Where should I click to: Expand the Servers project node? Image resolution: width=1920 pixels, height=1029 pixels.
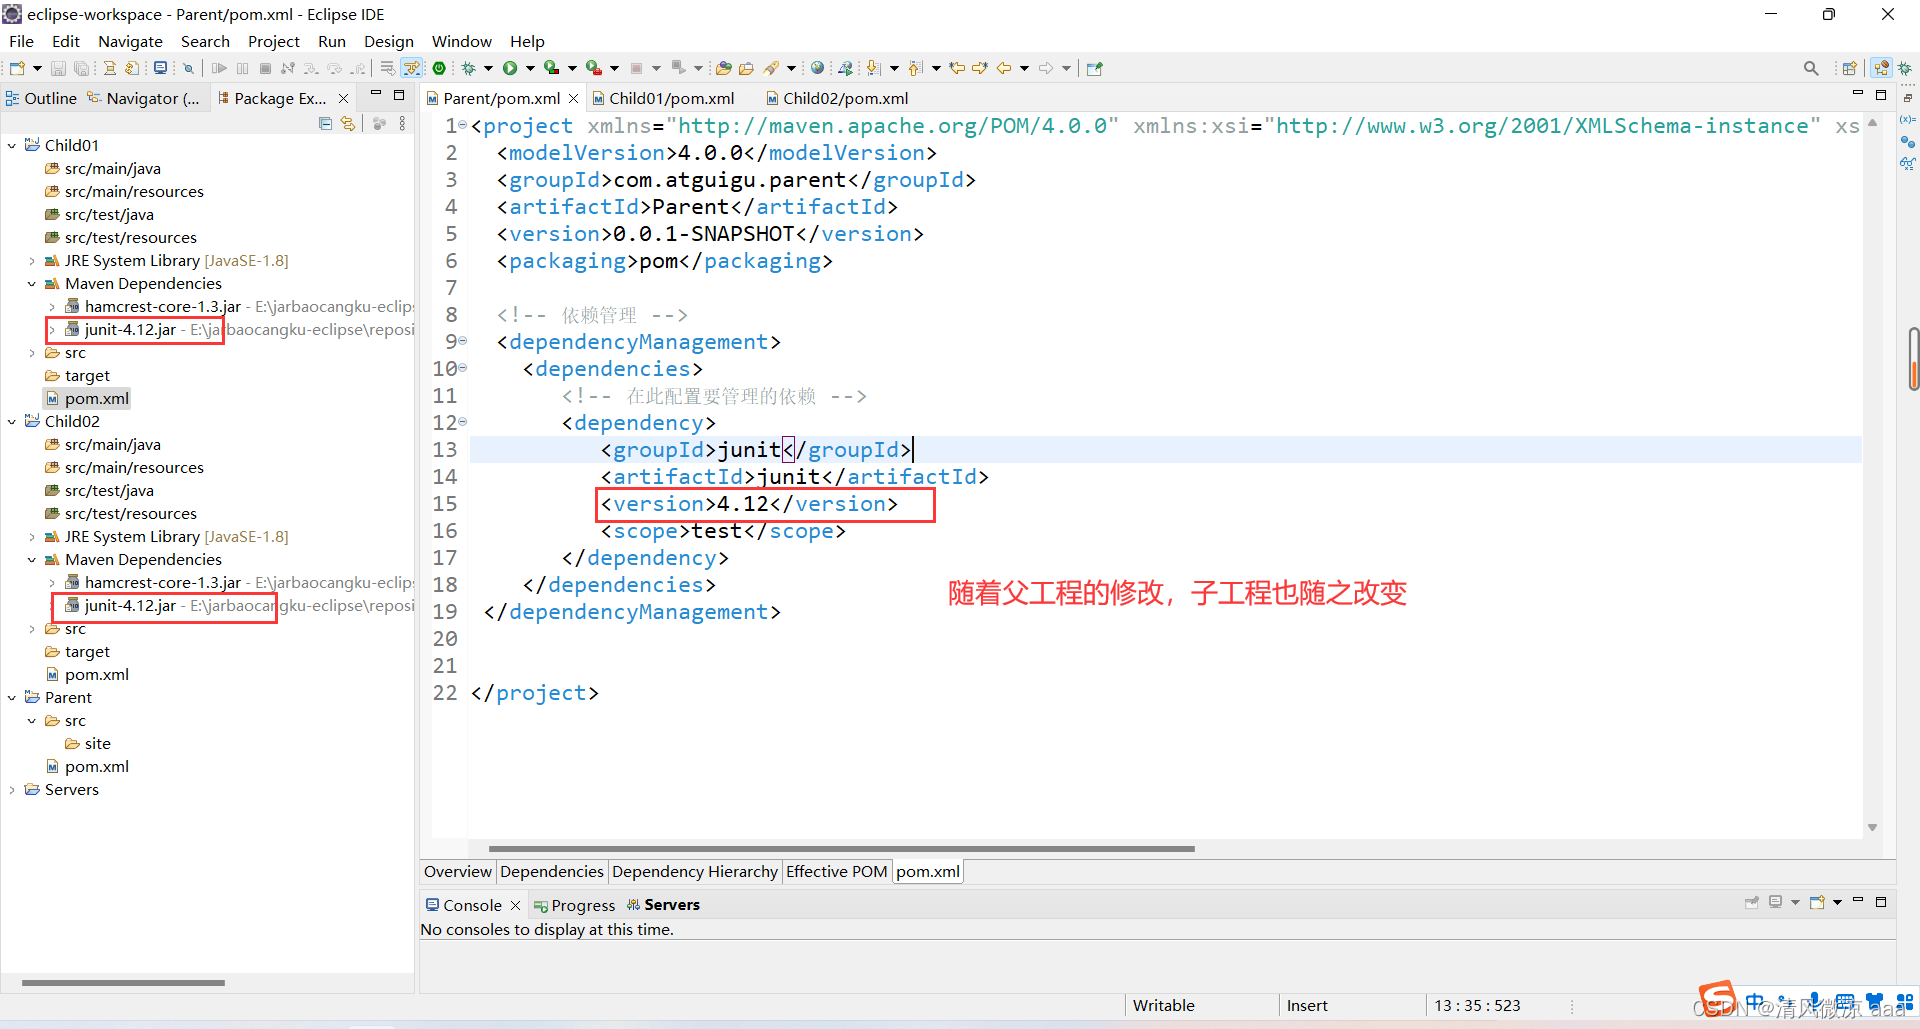tap(12, 790)
